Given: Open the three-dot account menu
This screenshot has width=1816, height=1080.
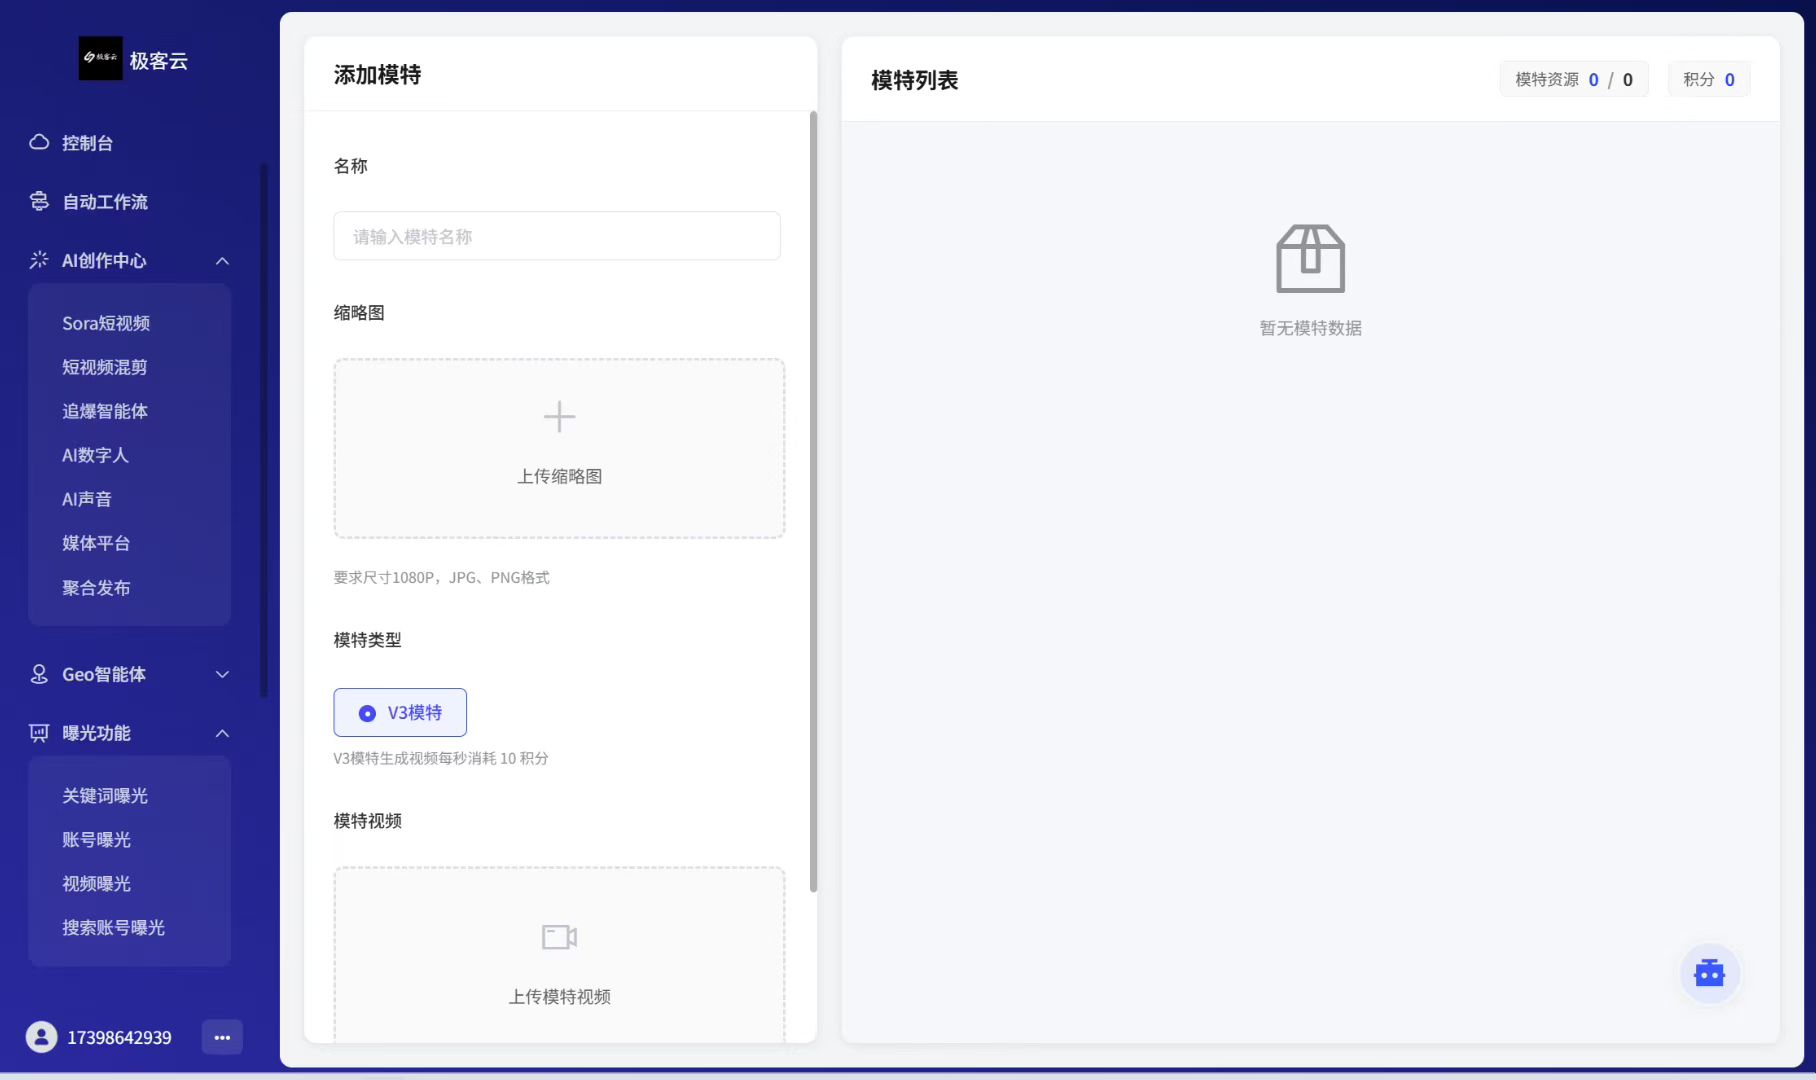Looking at the screenshot, I should pos(222,1037).
